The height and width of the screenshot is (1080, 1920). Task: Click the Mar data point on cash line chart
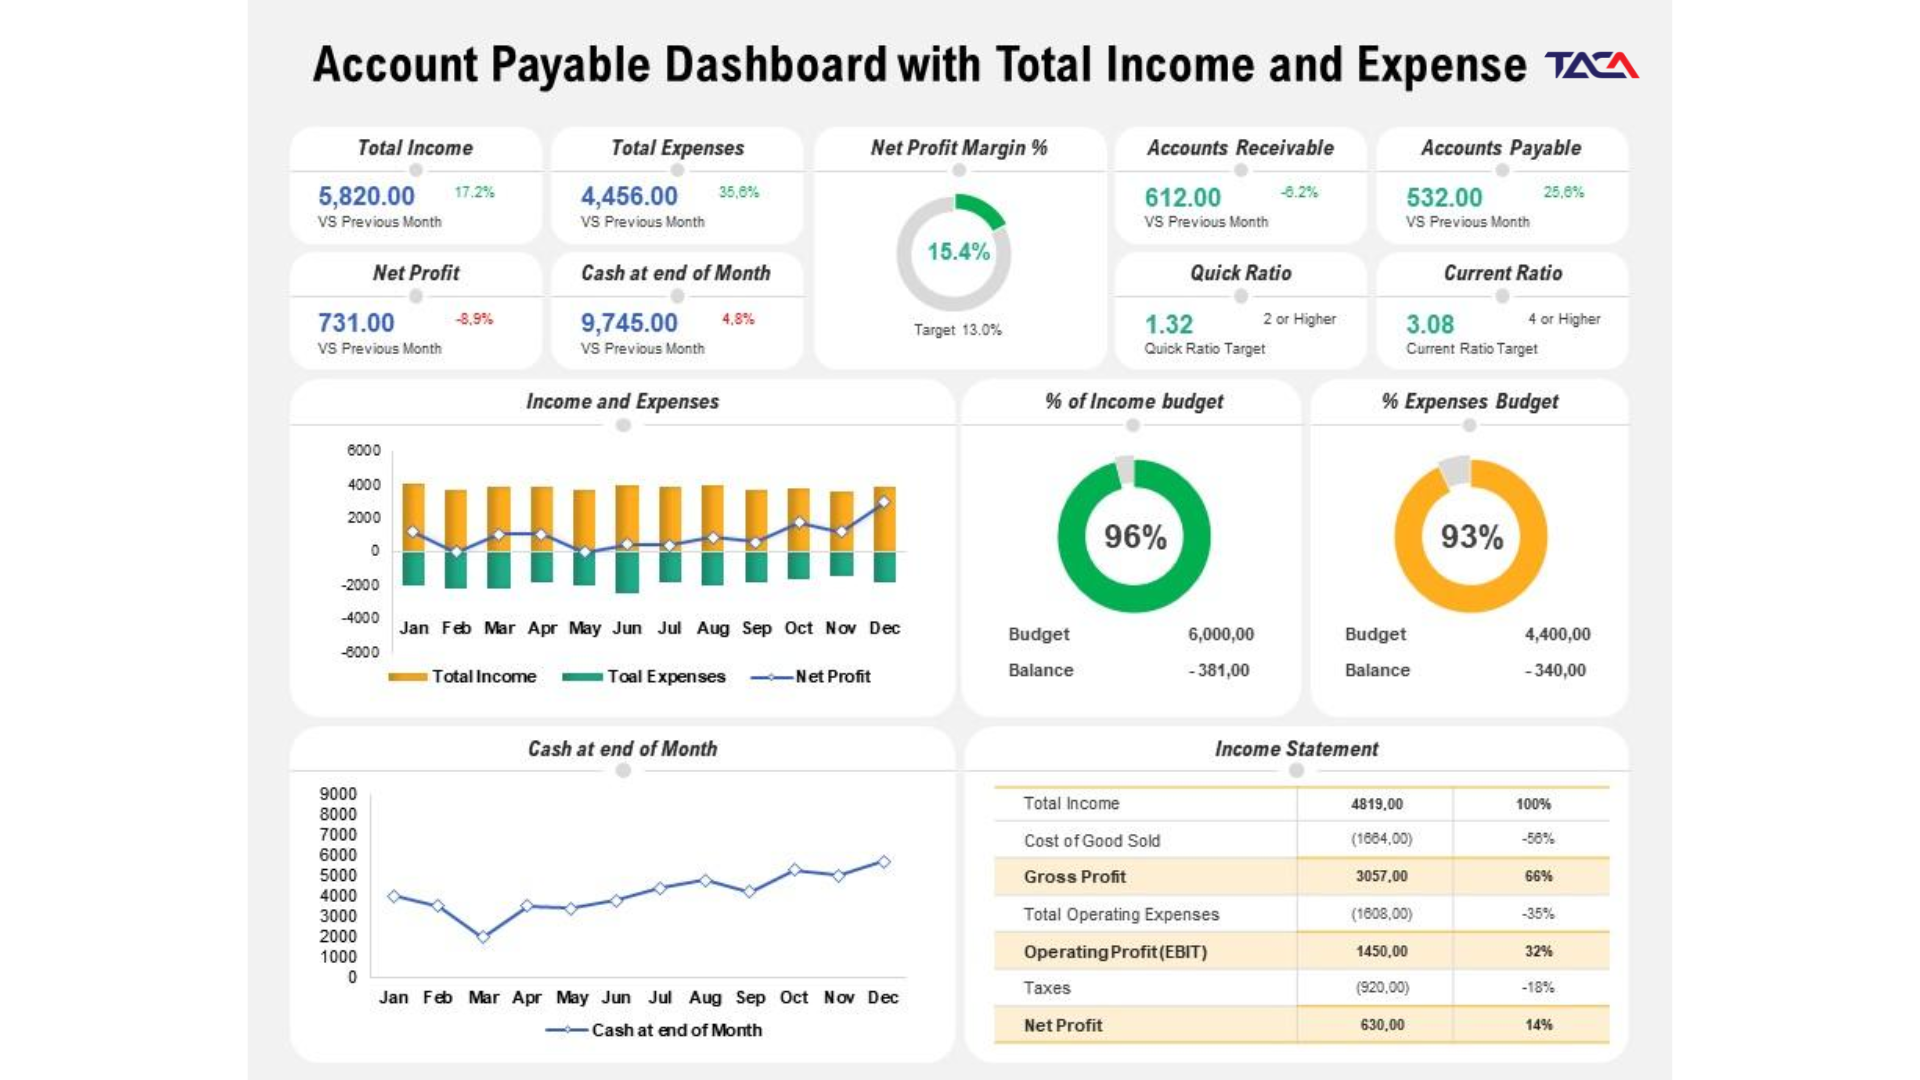point(483,937)
